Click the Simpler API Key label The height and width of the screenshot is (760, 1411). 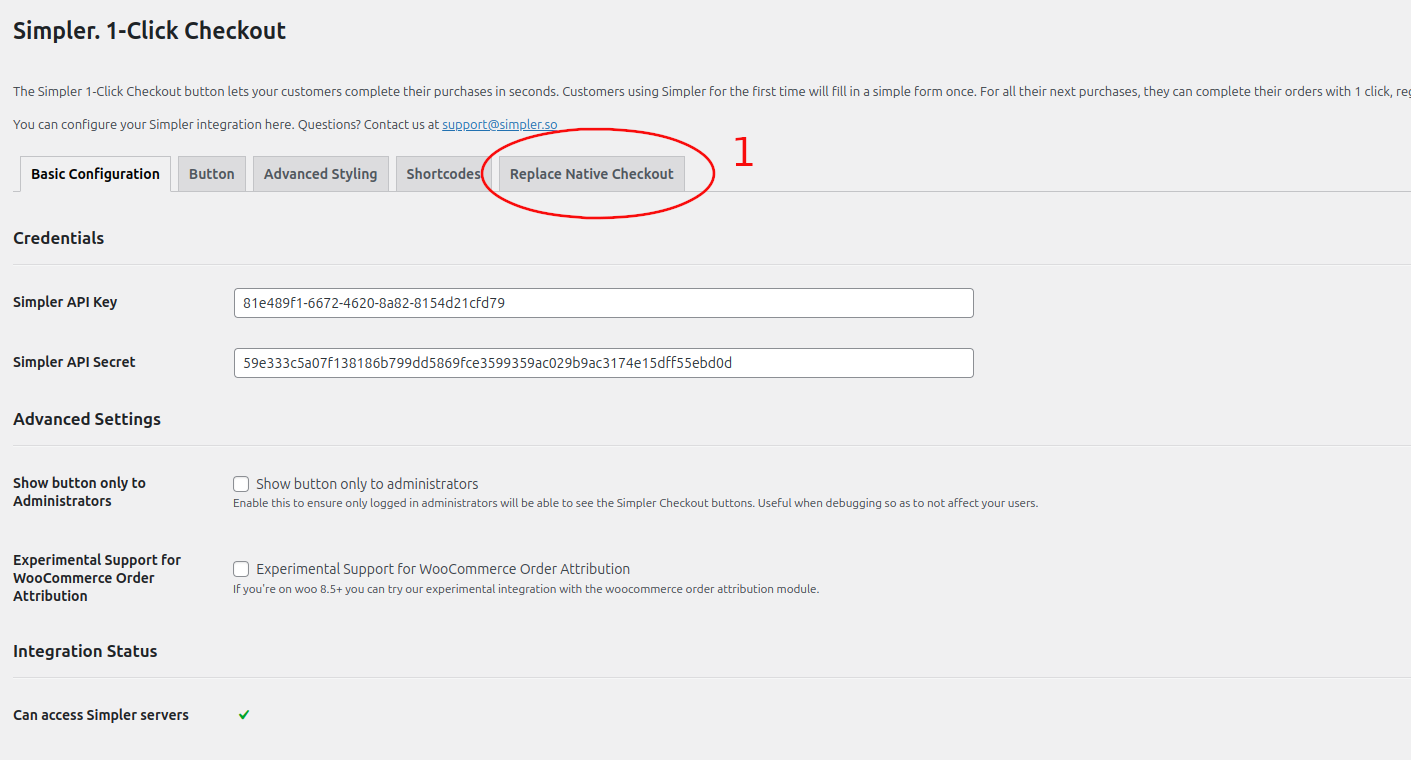tap(65, 302)
